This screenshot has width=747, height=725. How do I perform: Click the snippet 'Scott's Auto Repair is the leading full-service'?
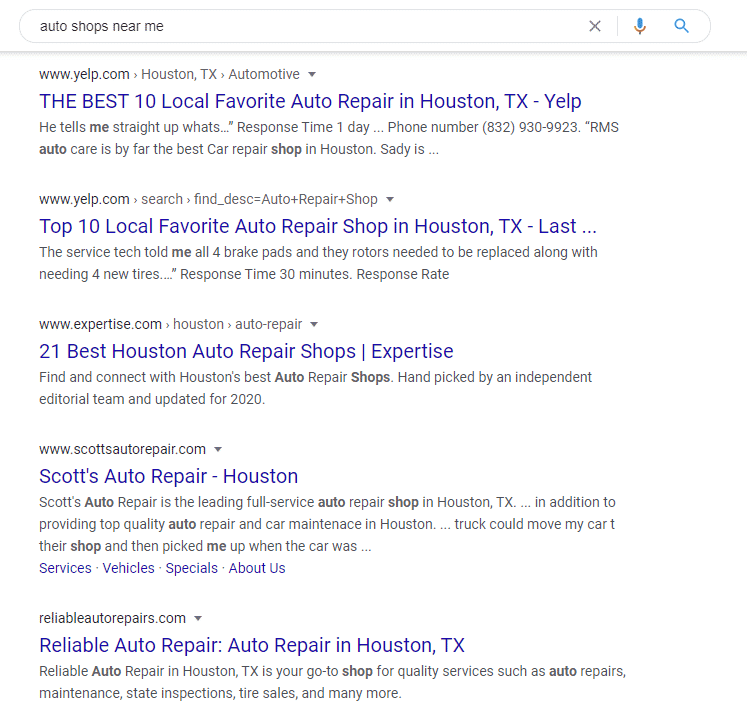pos(327,524)
